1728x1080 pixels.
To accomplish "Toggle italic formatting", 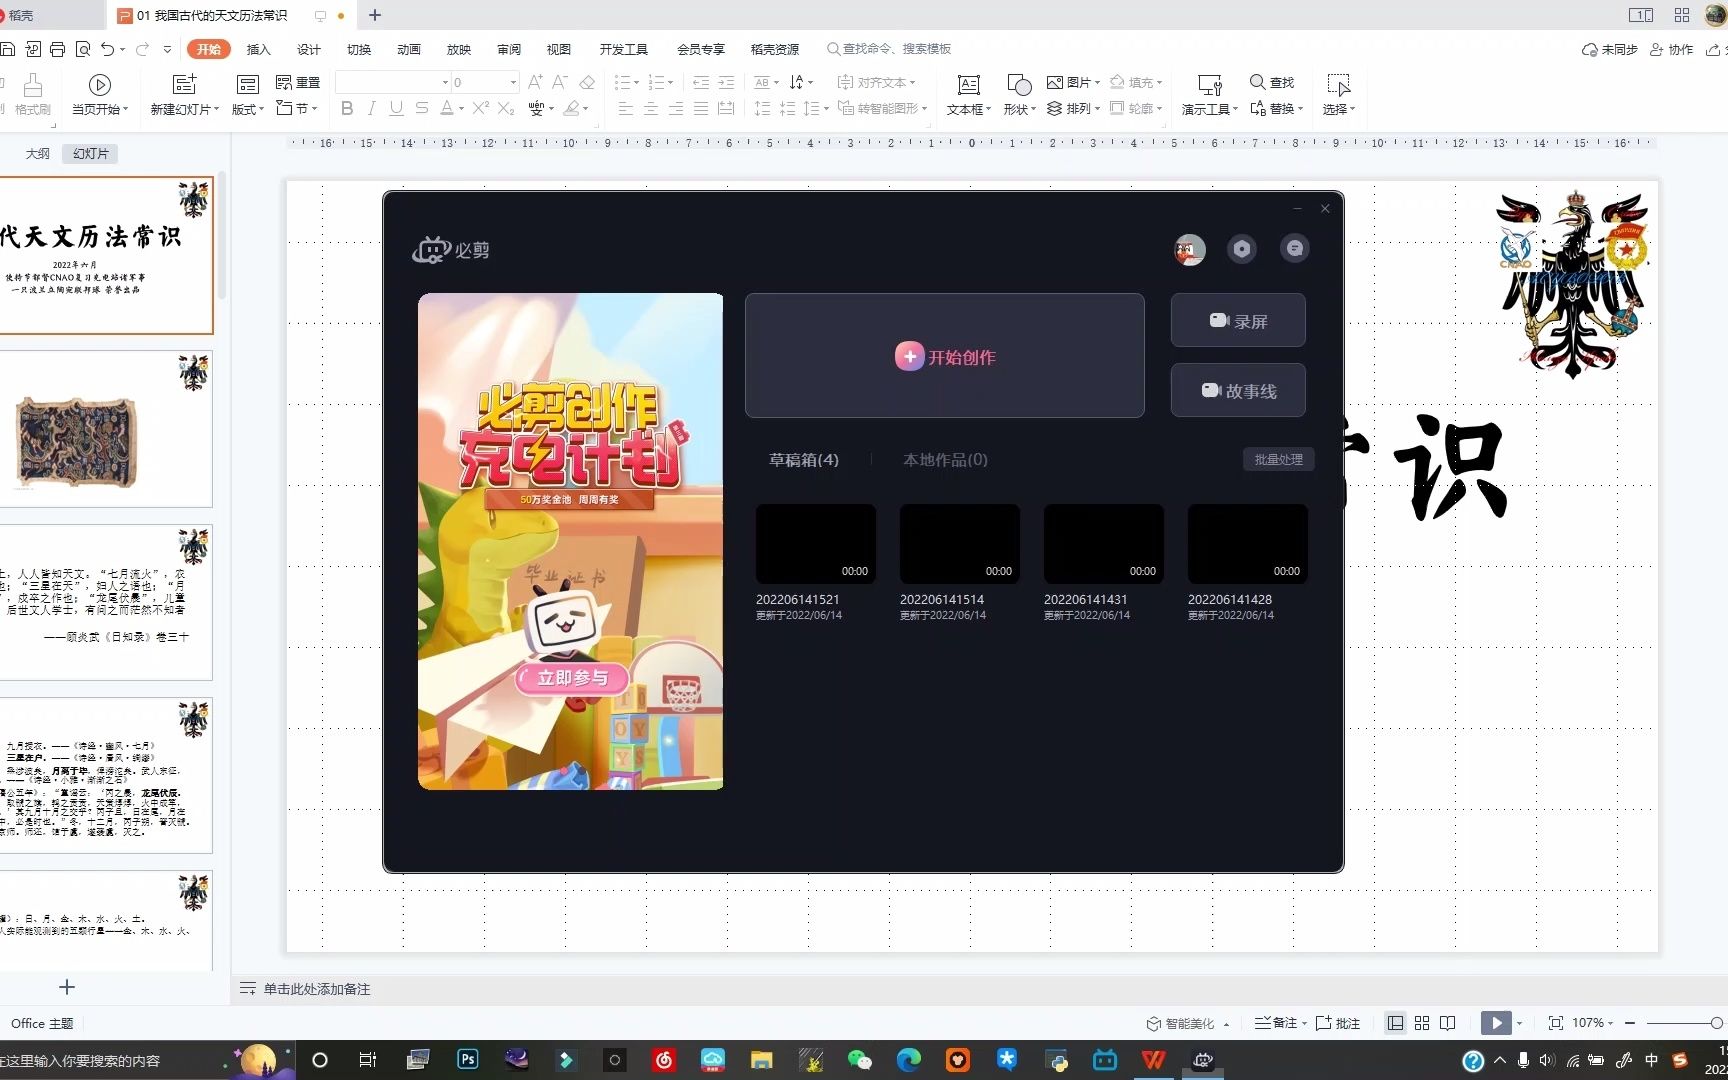I will coord(372,108).
